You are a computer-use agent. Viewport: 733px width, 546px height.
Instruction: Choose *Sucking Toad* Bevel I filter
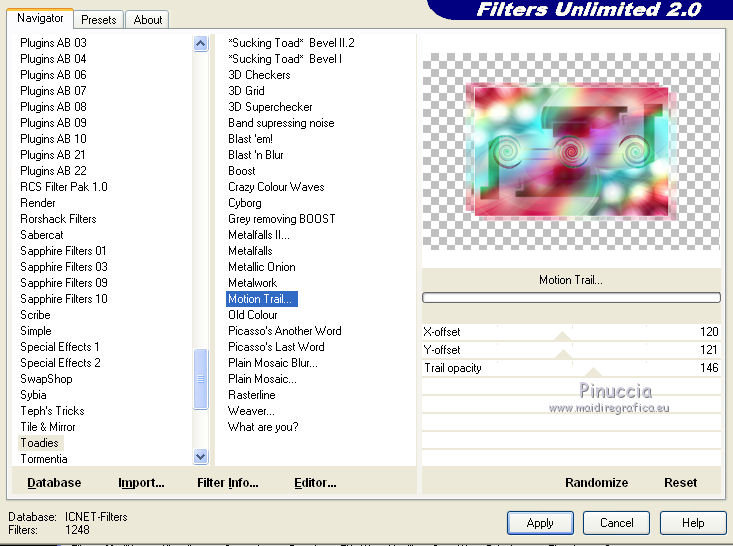tap(285, 59)
